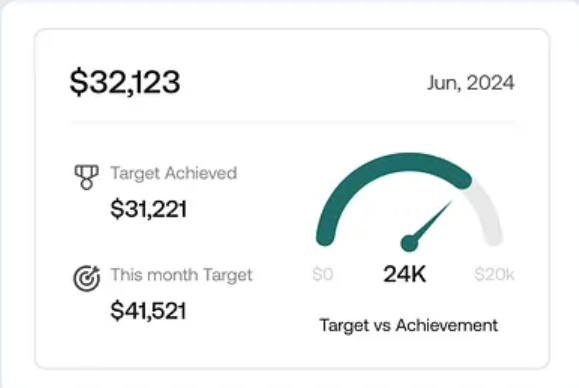Click the gauge needle pivot circle

pyautogui.click(x=409, y=243)
